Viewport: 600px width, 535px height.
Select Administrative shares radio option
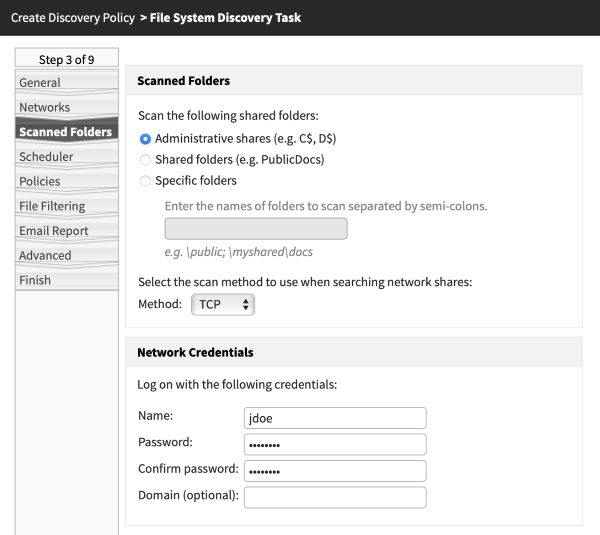click(146, 138)
